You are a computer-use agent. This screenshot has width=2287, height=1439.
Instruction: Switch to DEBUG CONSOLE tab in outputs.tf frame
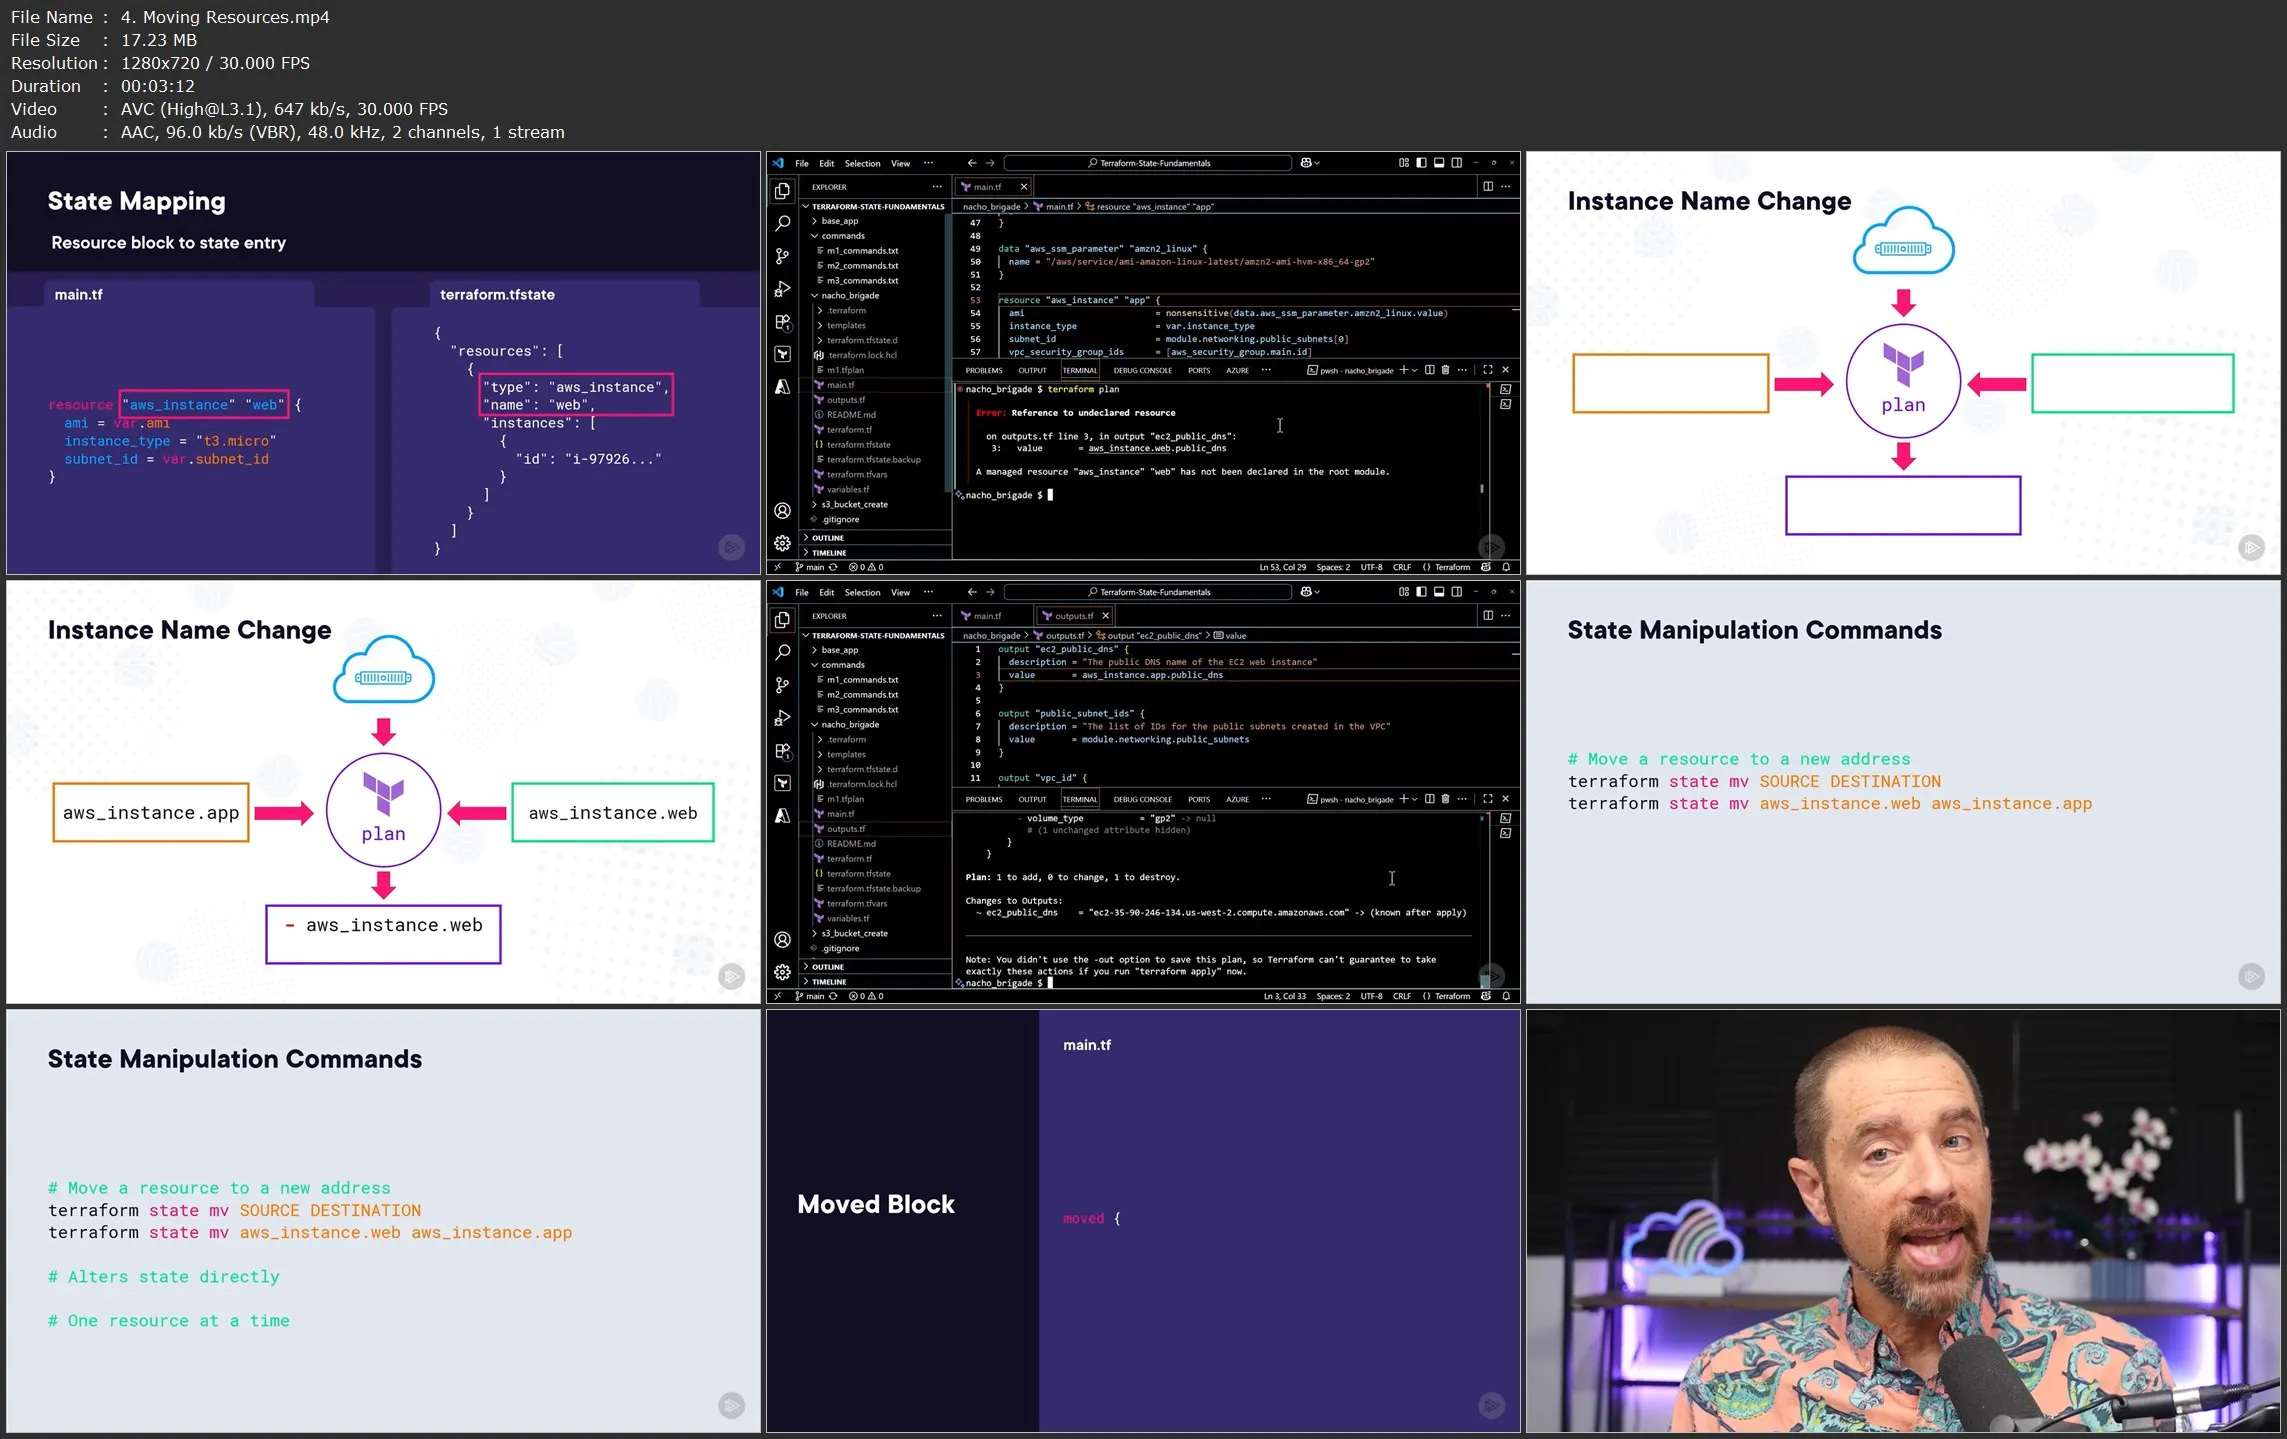click(1142, 800)
